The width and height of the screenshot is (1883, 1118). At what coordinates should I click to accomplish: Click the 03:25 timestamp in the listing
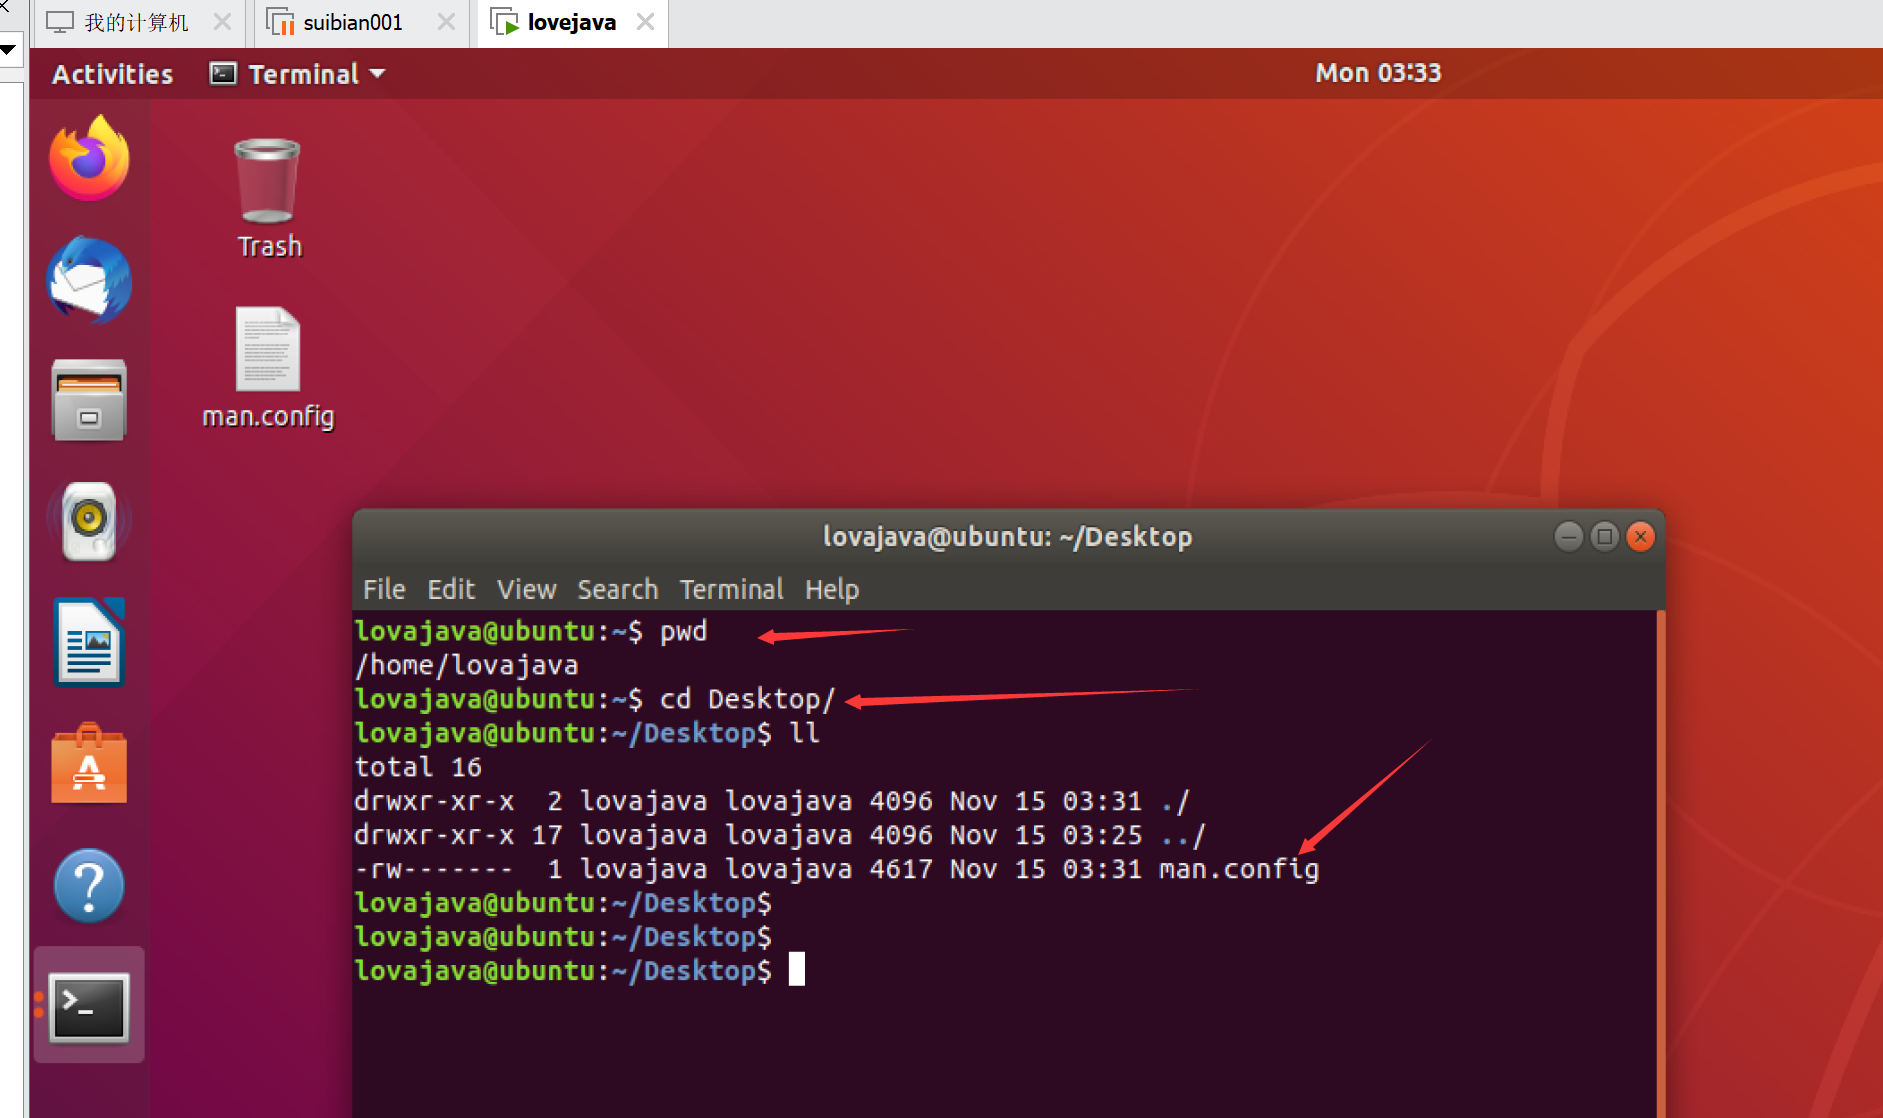1102,835
